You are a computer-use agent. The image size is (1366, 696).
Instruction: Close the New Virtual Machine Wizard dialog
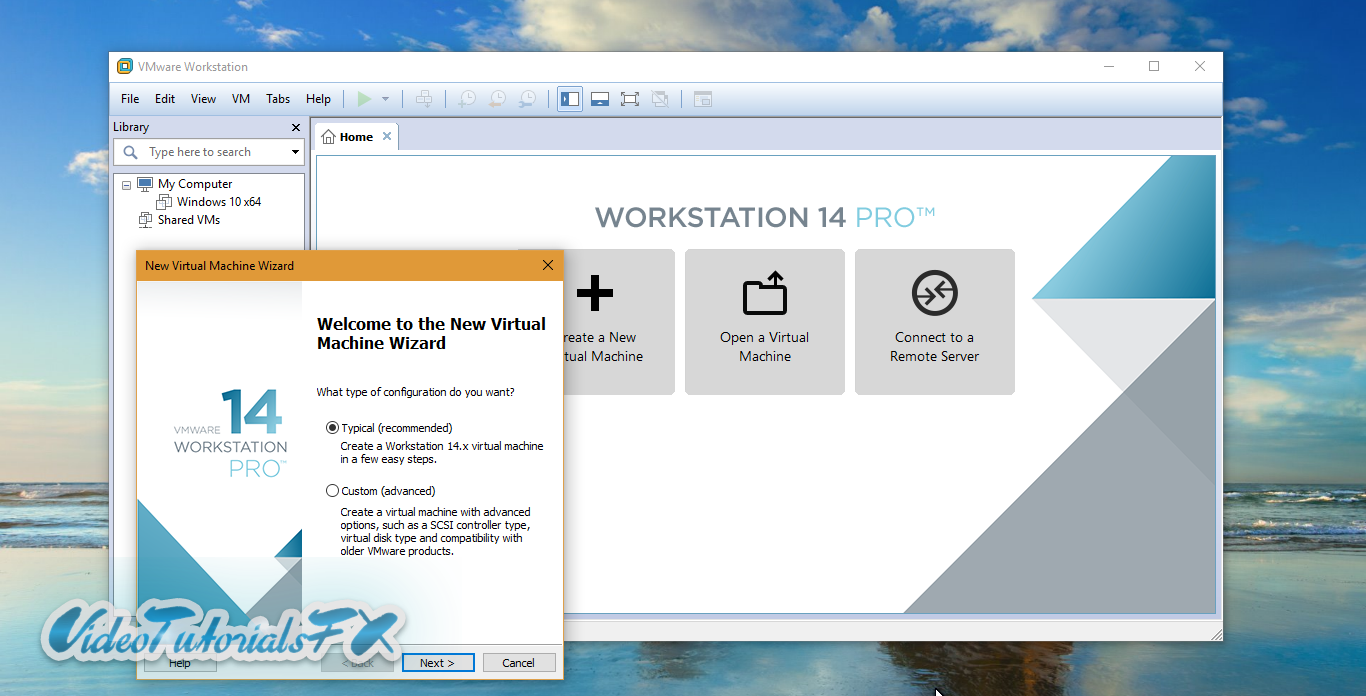pyautogui.click(x=547, y=265)
